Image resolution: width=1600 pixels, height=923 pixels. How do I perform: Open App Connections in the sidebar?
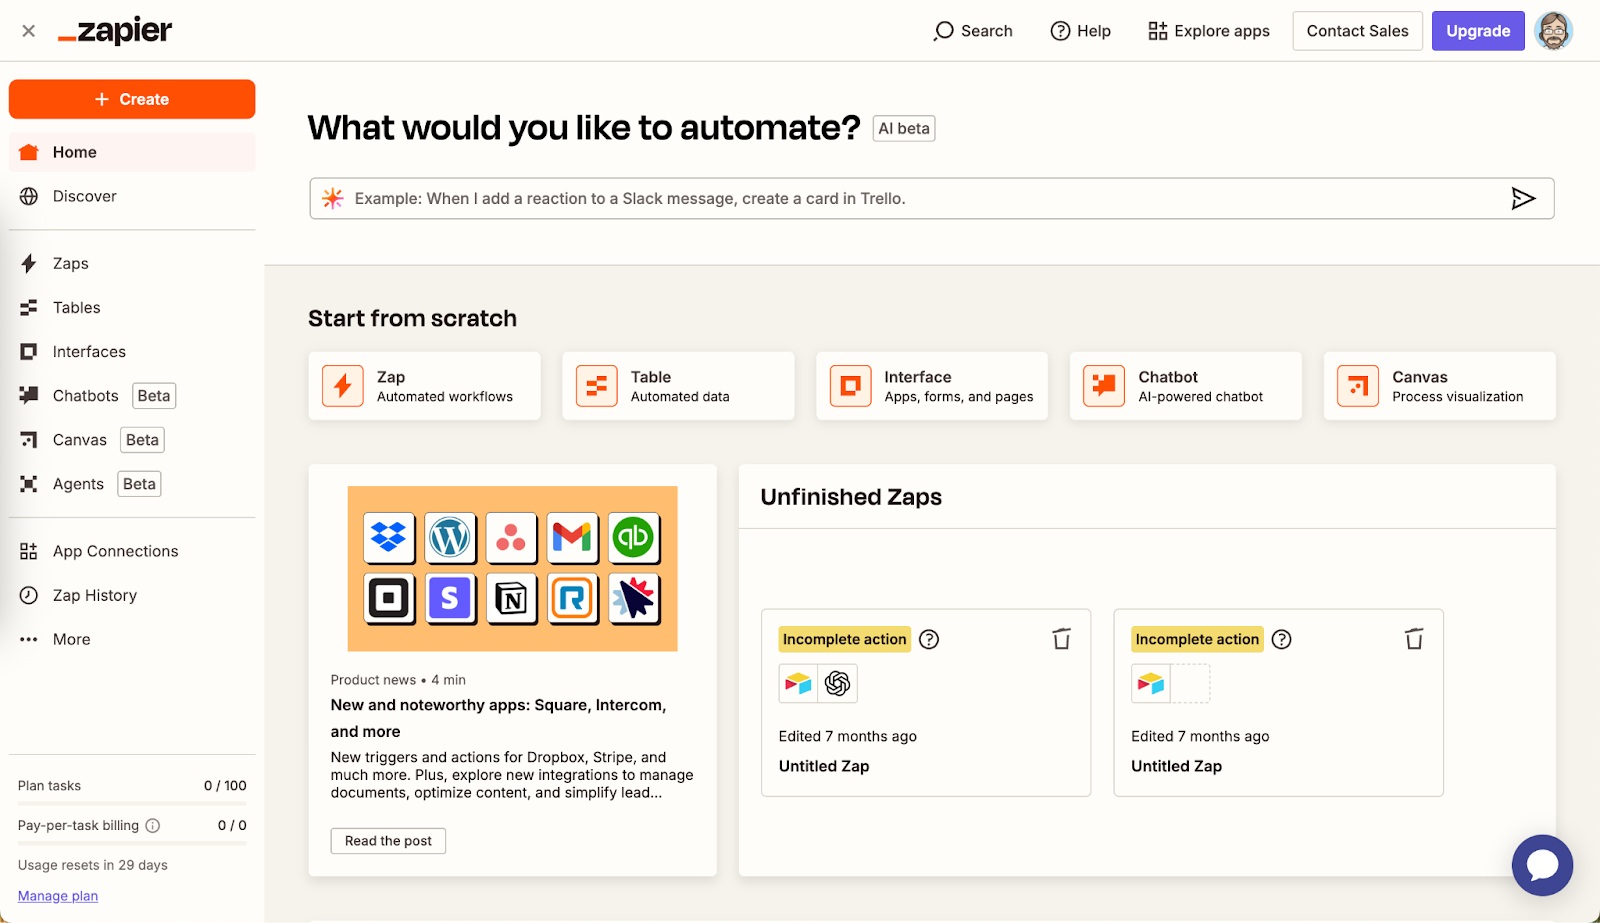[x=132, y=551]
